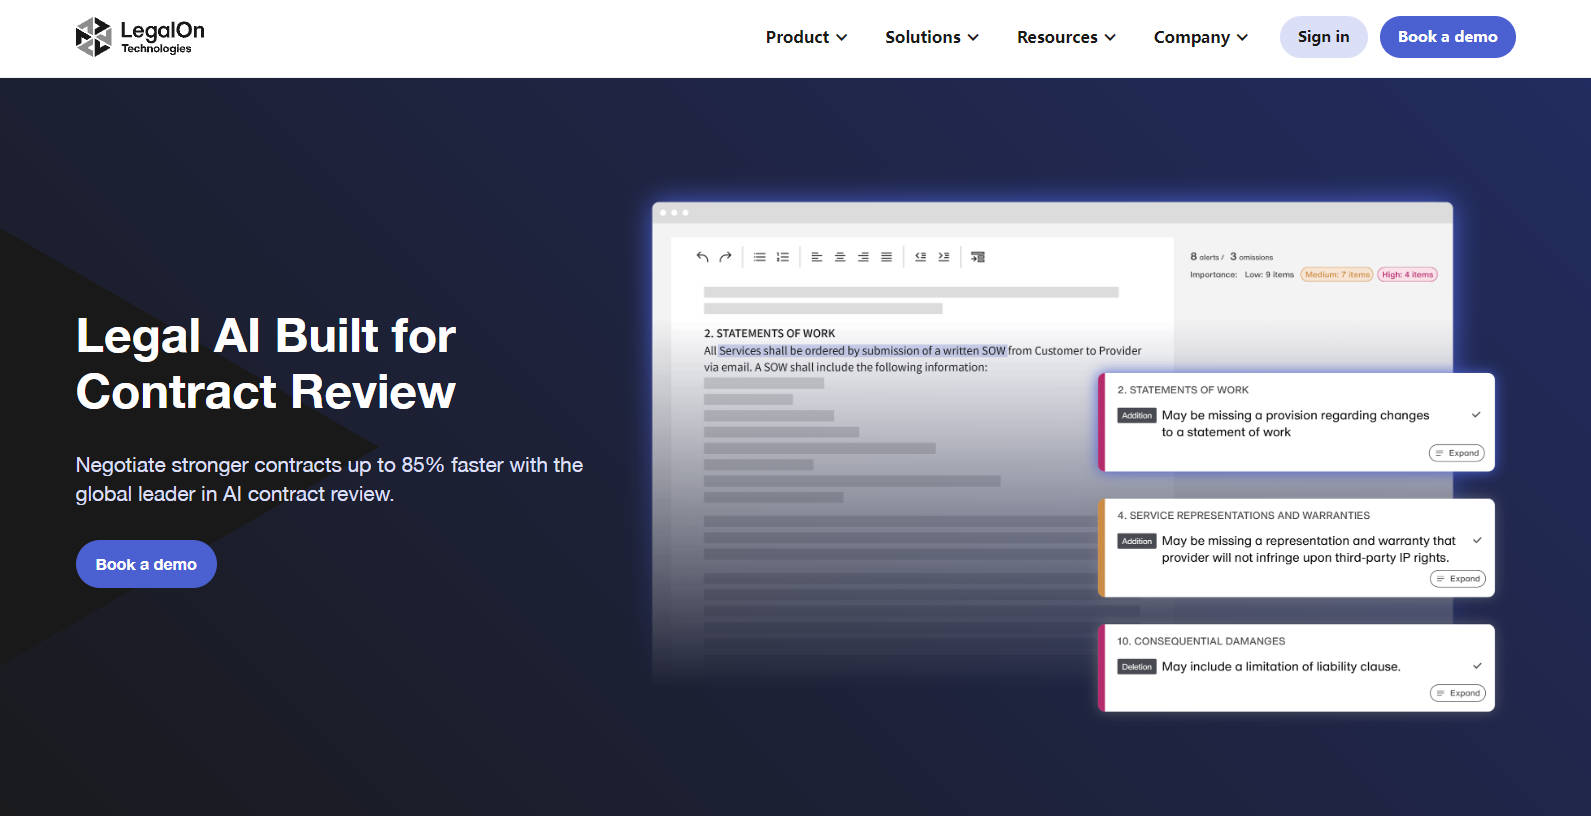Click the '2. STATEMENTS OF WORK' document heading
This screenshot has width=1591, height=816.
pos(769,333)
